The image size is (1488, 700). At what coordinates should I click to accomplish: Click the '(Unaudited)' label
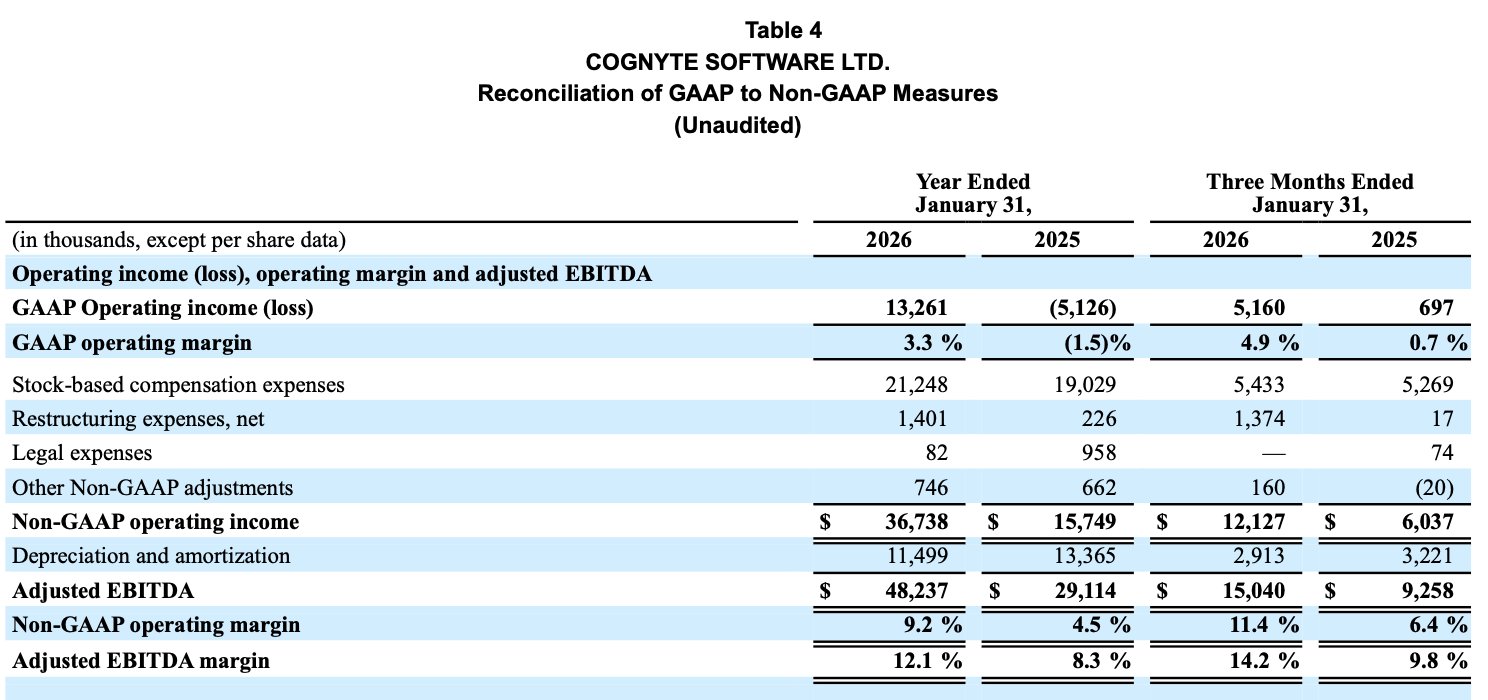click(737, 126)
